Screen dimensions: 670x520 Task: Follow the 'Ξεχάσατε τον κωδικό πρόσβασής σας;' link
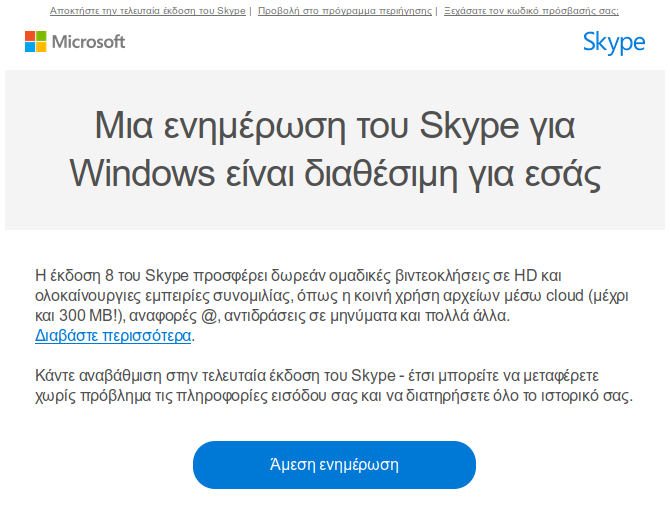point(531,11)
